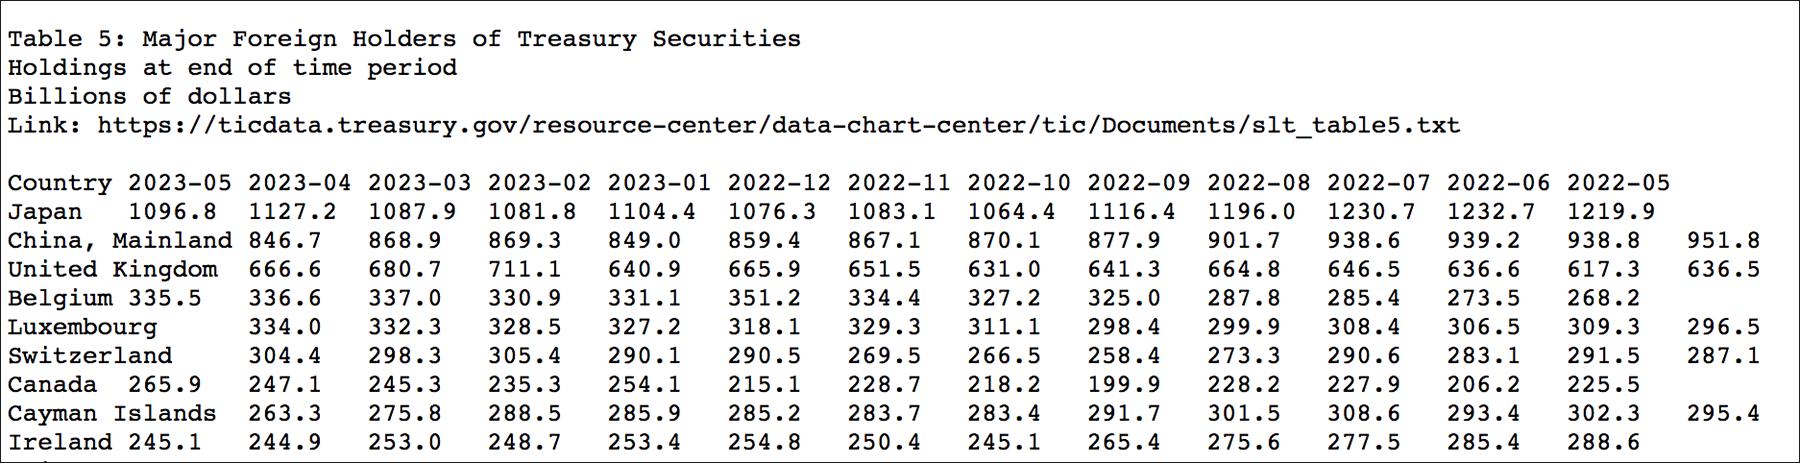Screen dimensions: 1800x463
Task: Click the Japan row label
Action: tap(45, 213)
